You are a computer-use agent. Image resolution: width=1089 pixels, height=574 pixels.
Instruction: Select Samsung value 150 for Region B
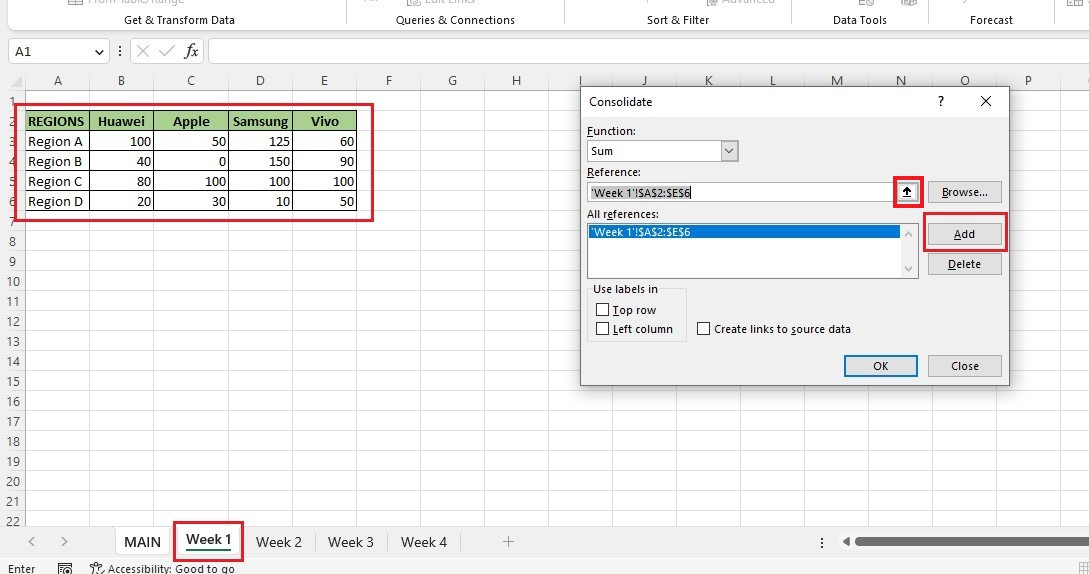(260, 161)
